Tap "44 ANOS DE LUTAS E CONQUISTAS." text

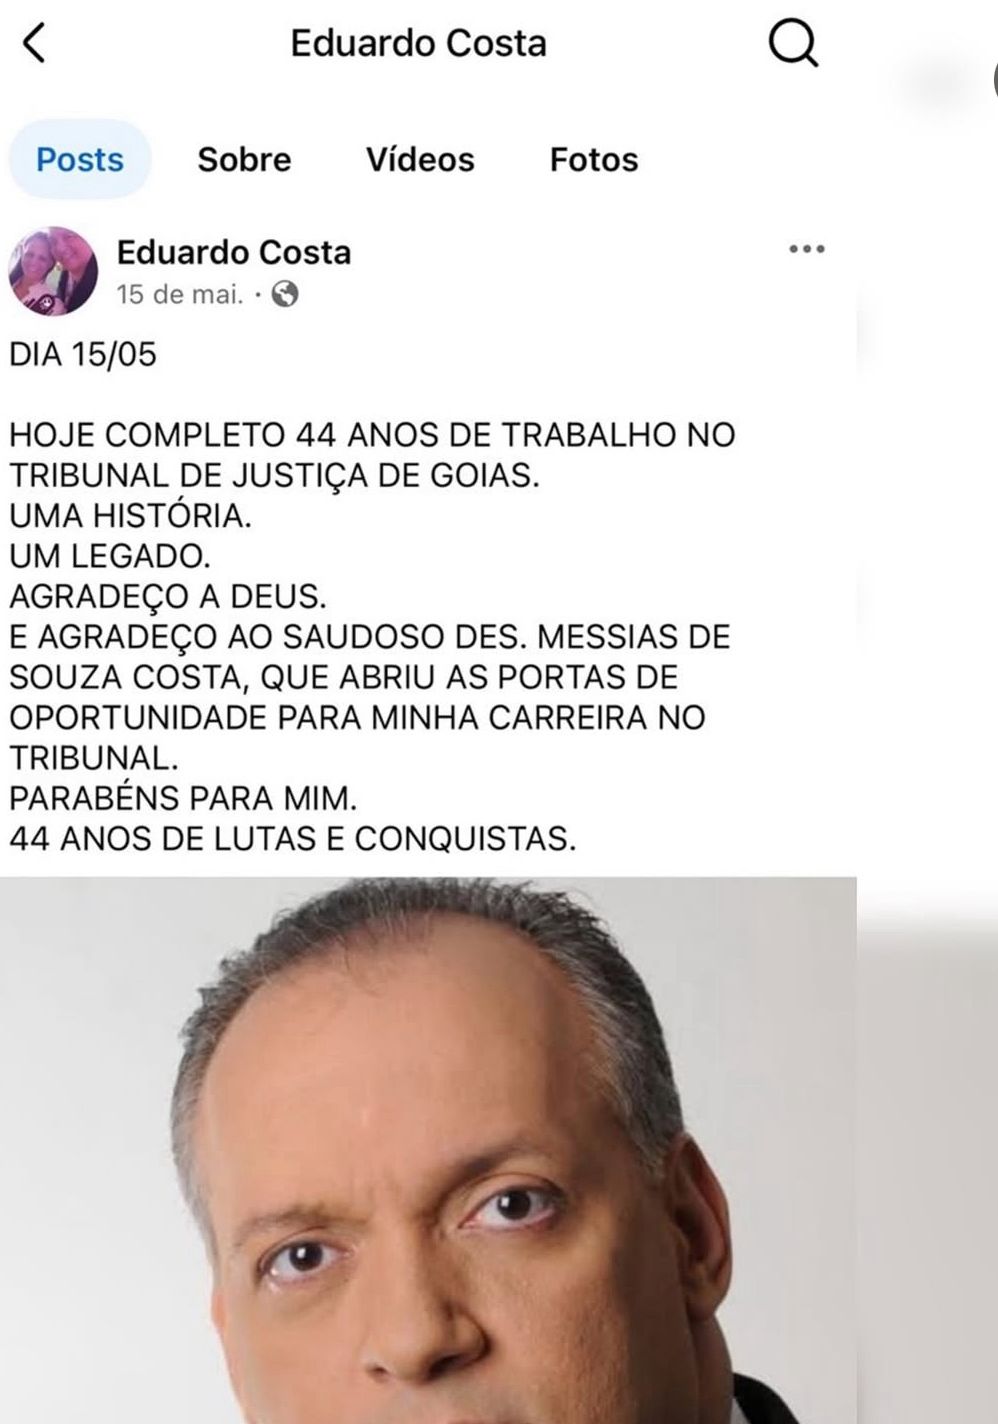292,839
